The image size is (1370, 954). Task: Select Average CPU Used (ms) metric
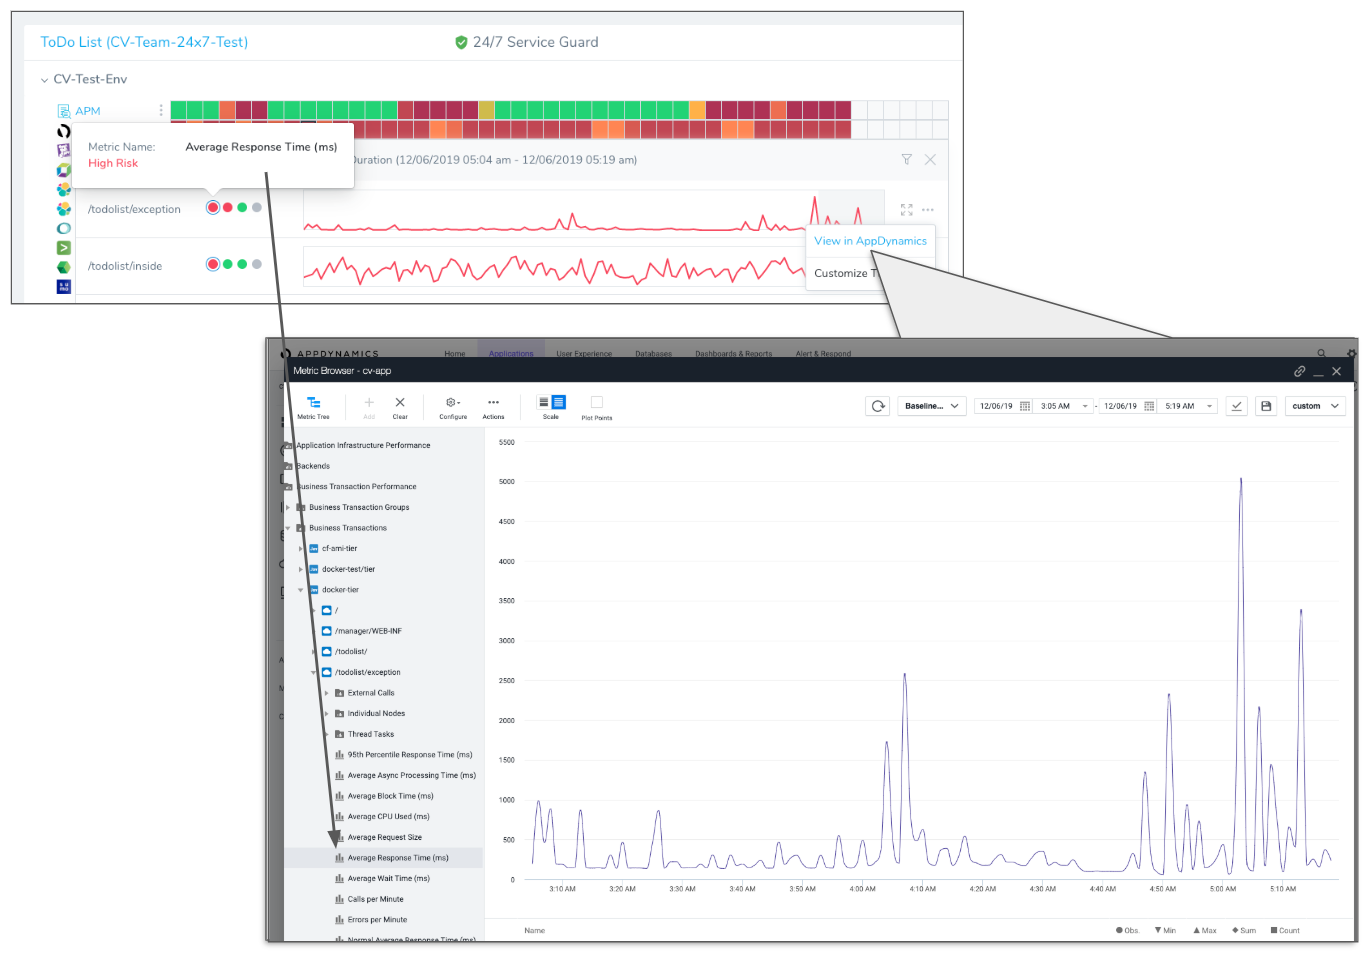pos(388,817)
